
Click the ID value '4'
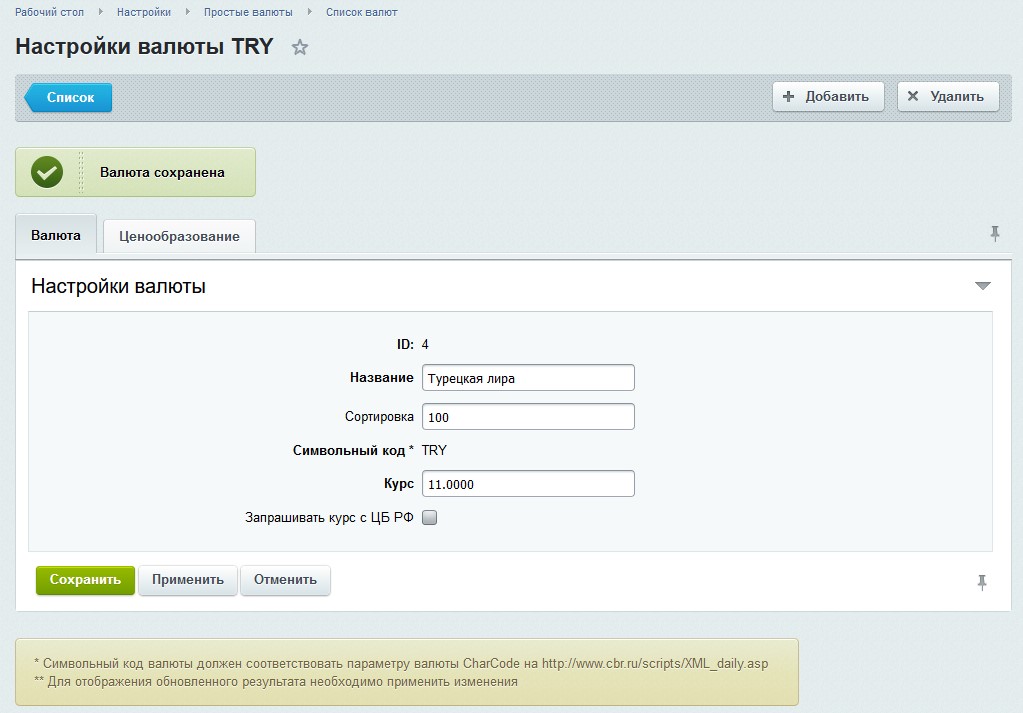425,344
